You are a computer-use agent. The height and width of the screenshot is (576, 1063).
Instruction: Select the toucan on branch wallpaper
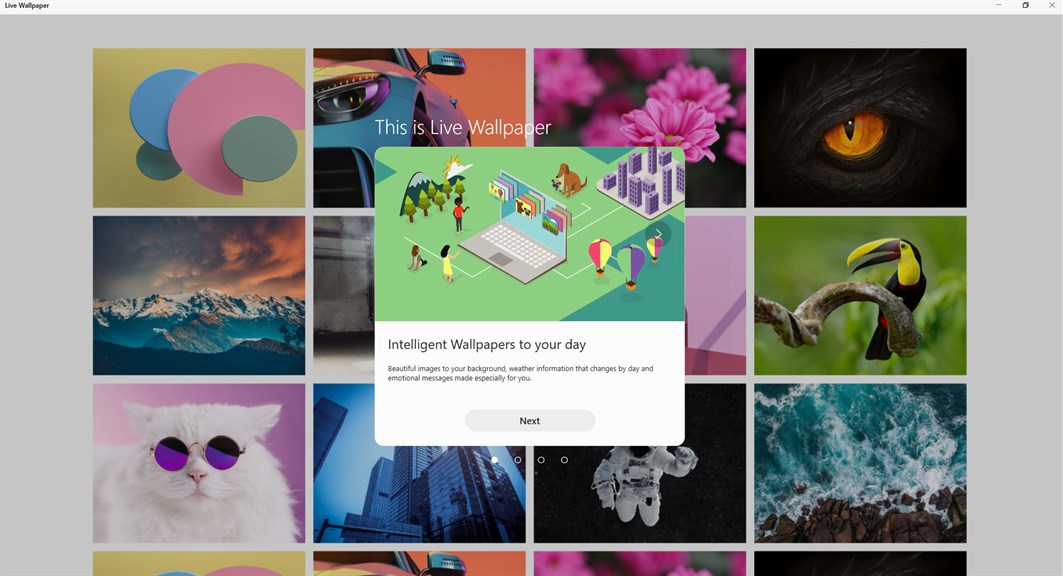(860, 295)
